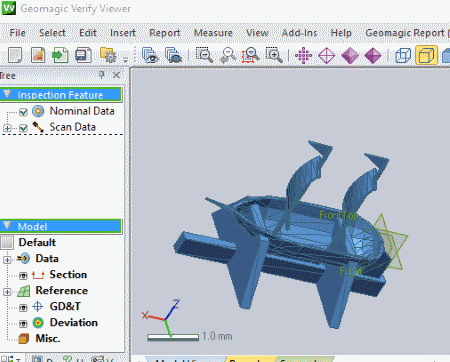
Task: Expand the Scan Data tree node
Action: [7, 128]
